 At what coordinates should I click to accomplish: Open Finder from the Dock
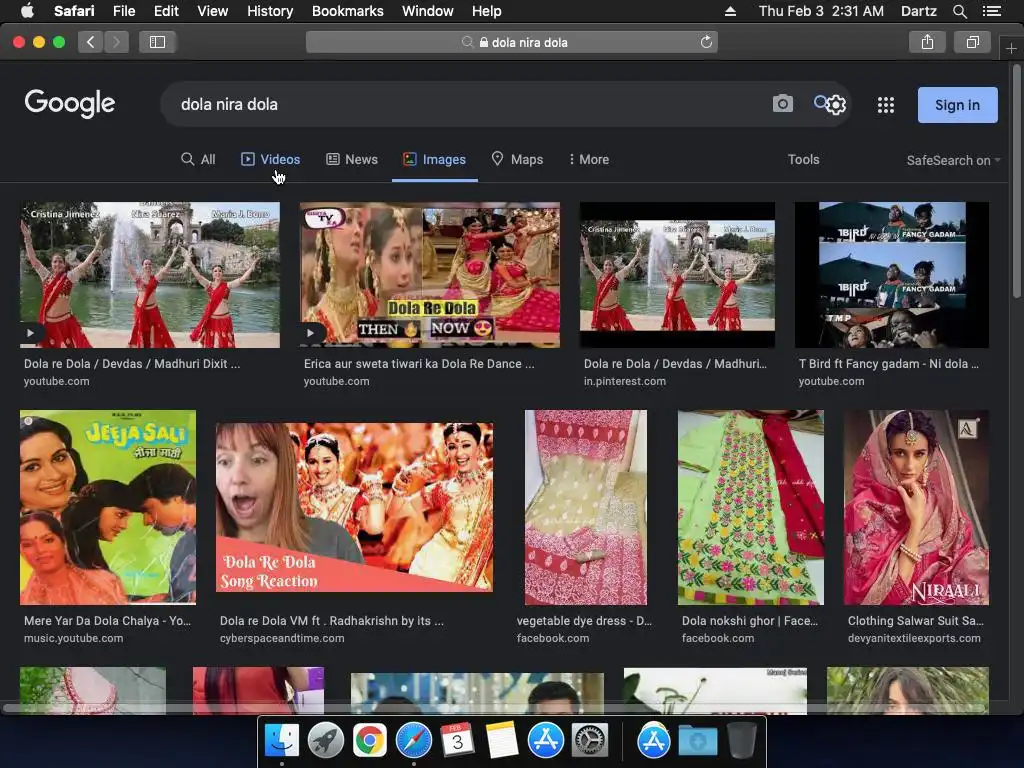coord(282,740)
